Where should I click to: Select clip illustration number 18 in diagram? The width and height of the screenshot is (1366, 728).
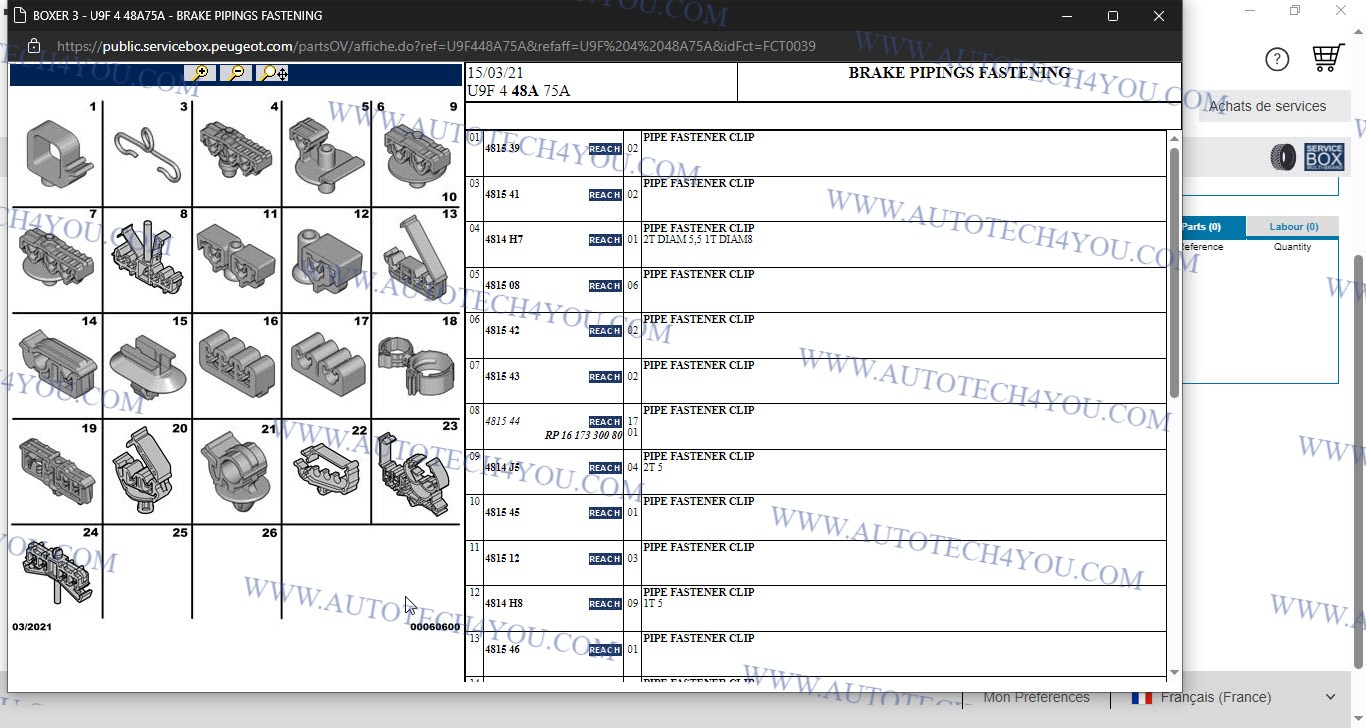pos(415,366)
